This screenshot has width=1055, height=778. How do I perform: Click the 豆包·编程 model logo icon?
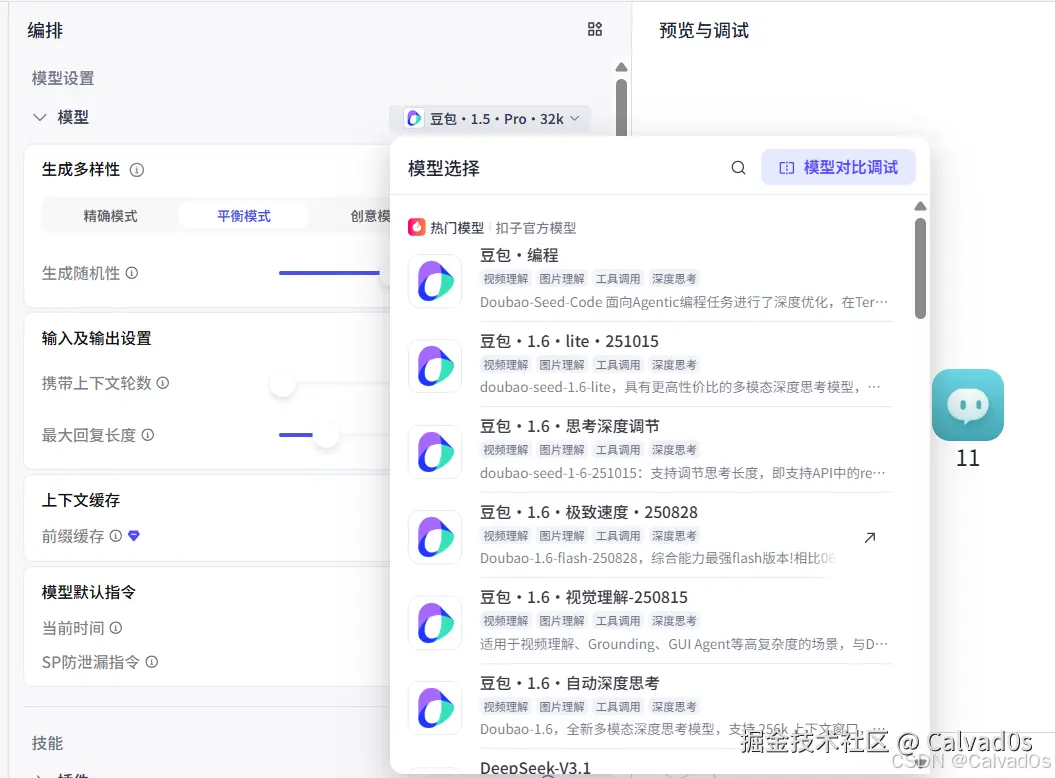point(435,281)
